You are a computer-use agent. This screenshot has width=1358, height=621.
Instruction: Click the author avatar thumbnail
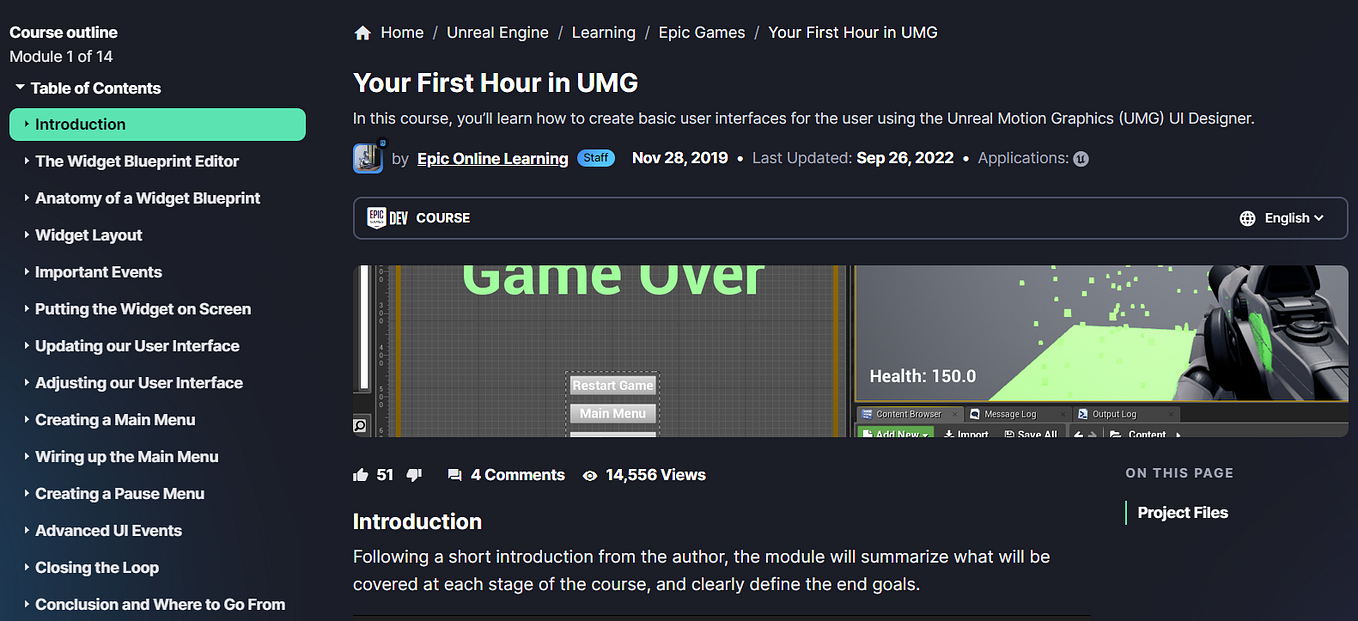tap(368, 158)
